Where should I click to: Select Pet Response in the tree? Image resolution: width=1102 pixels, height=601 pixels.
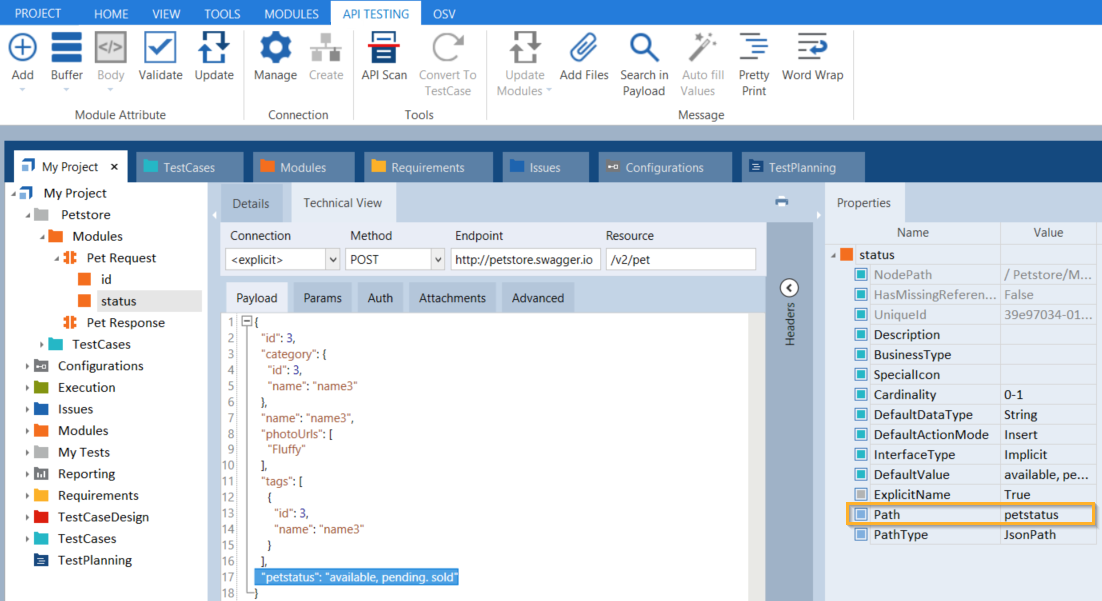pyautogui.click(x=125, y=323)
